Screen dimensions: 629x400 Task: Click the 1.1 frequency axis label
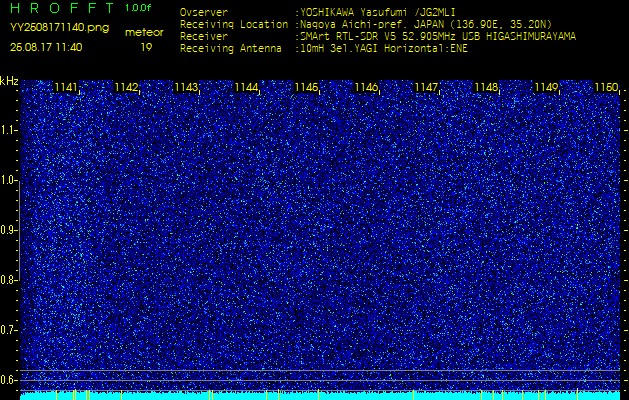tap(8, 130)
